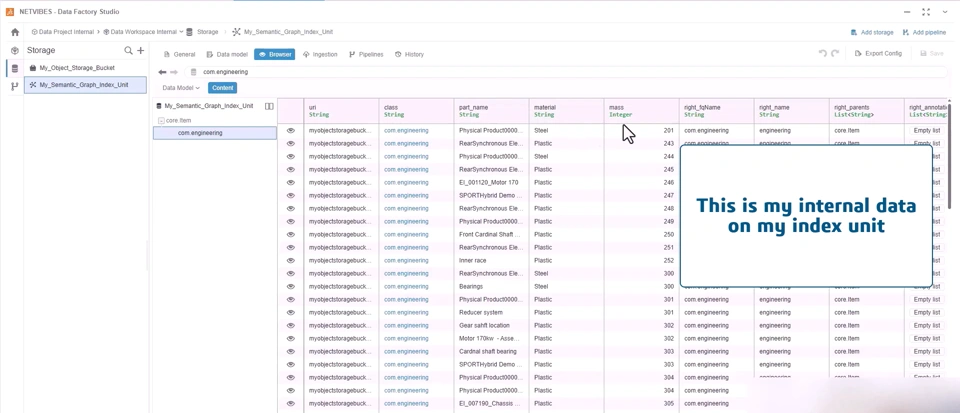Open the storage database sidebar icon
This screenshot has width=960, height=413.
[15, 69]
